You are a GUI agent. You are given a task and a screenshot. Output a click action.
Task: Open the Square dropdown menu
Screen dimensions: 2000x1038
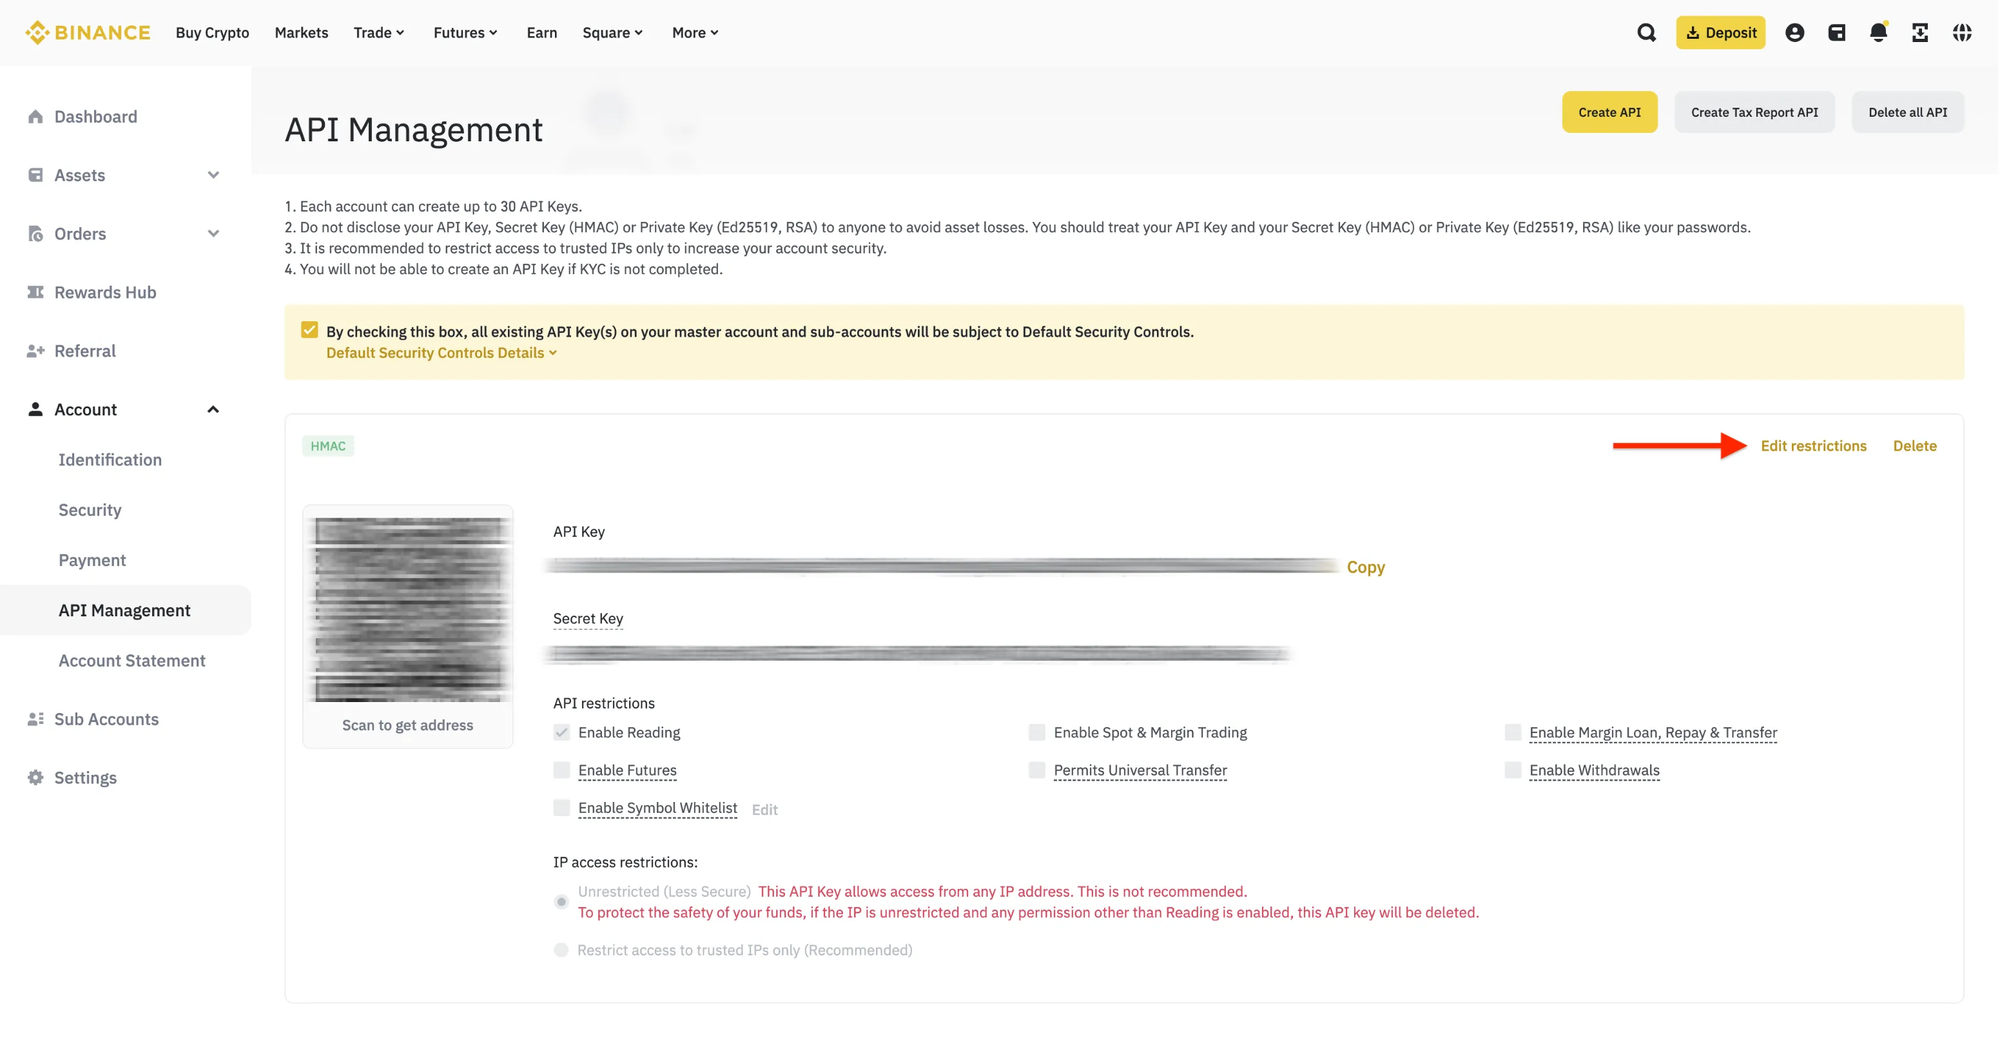click(x=613, y=33)
